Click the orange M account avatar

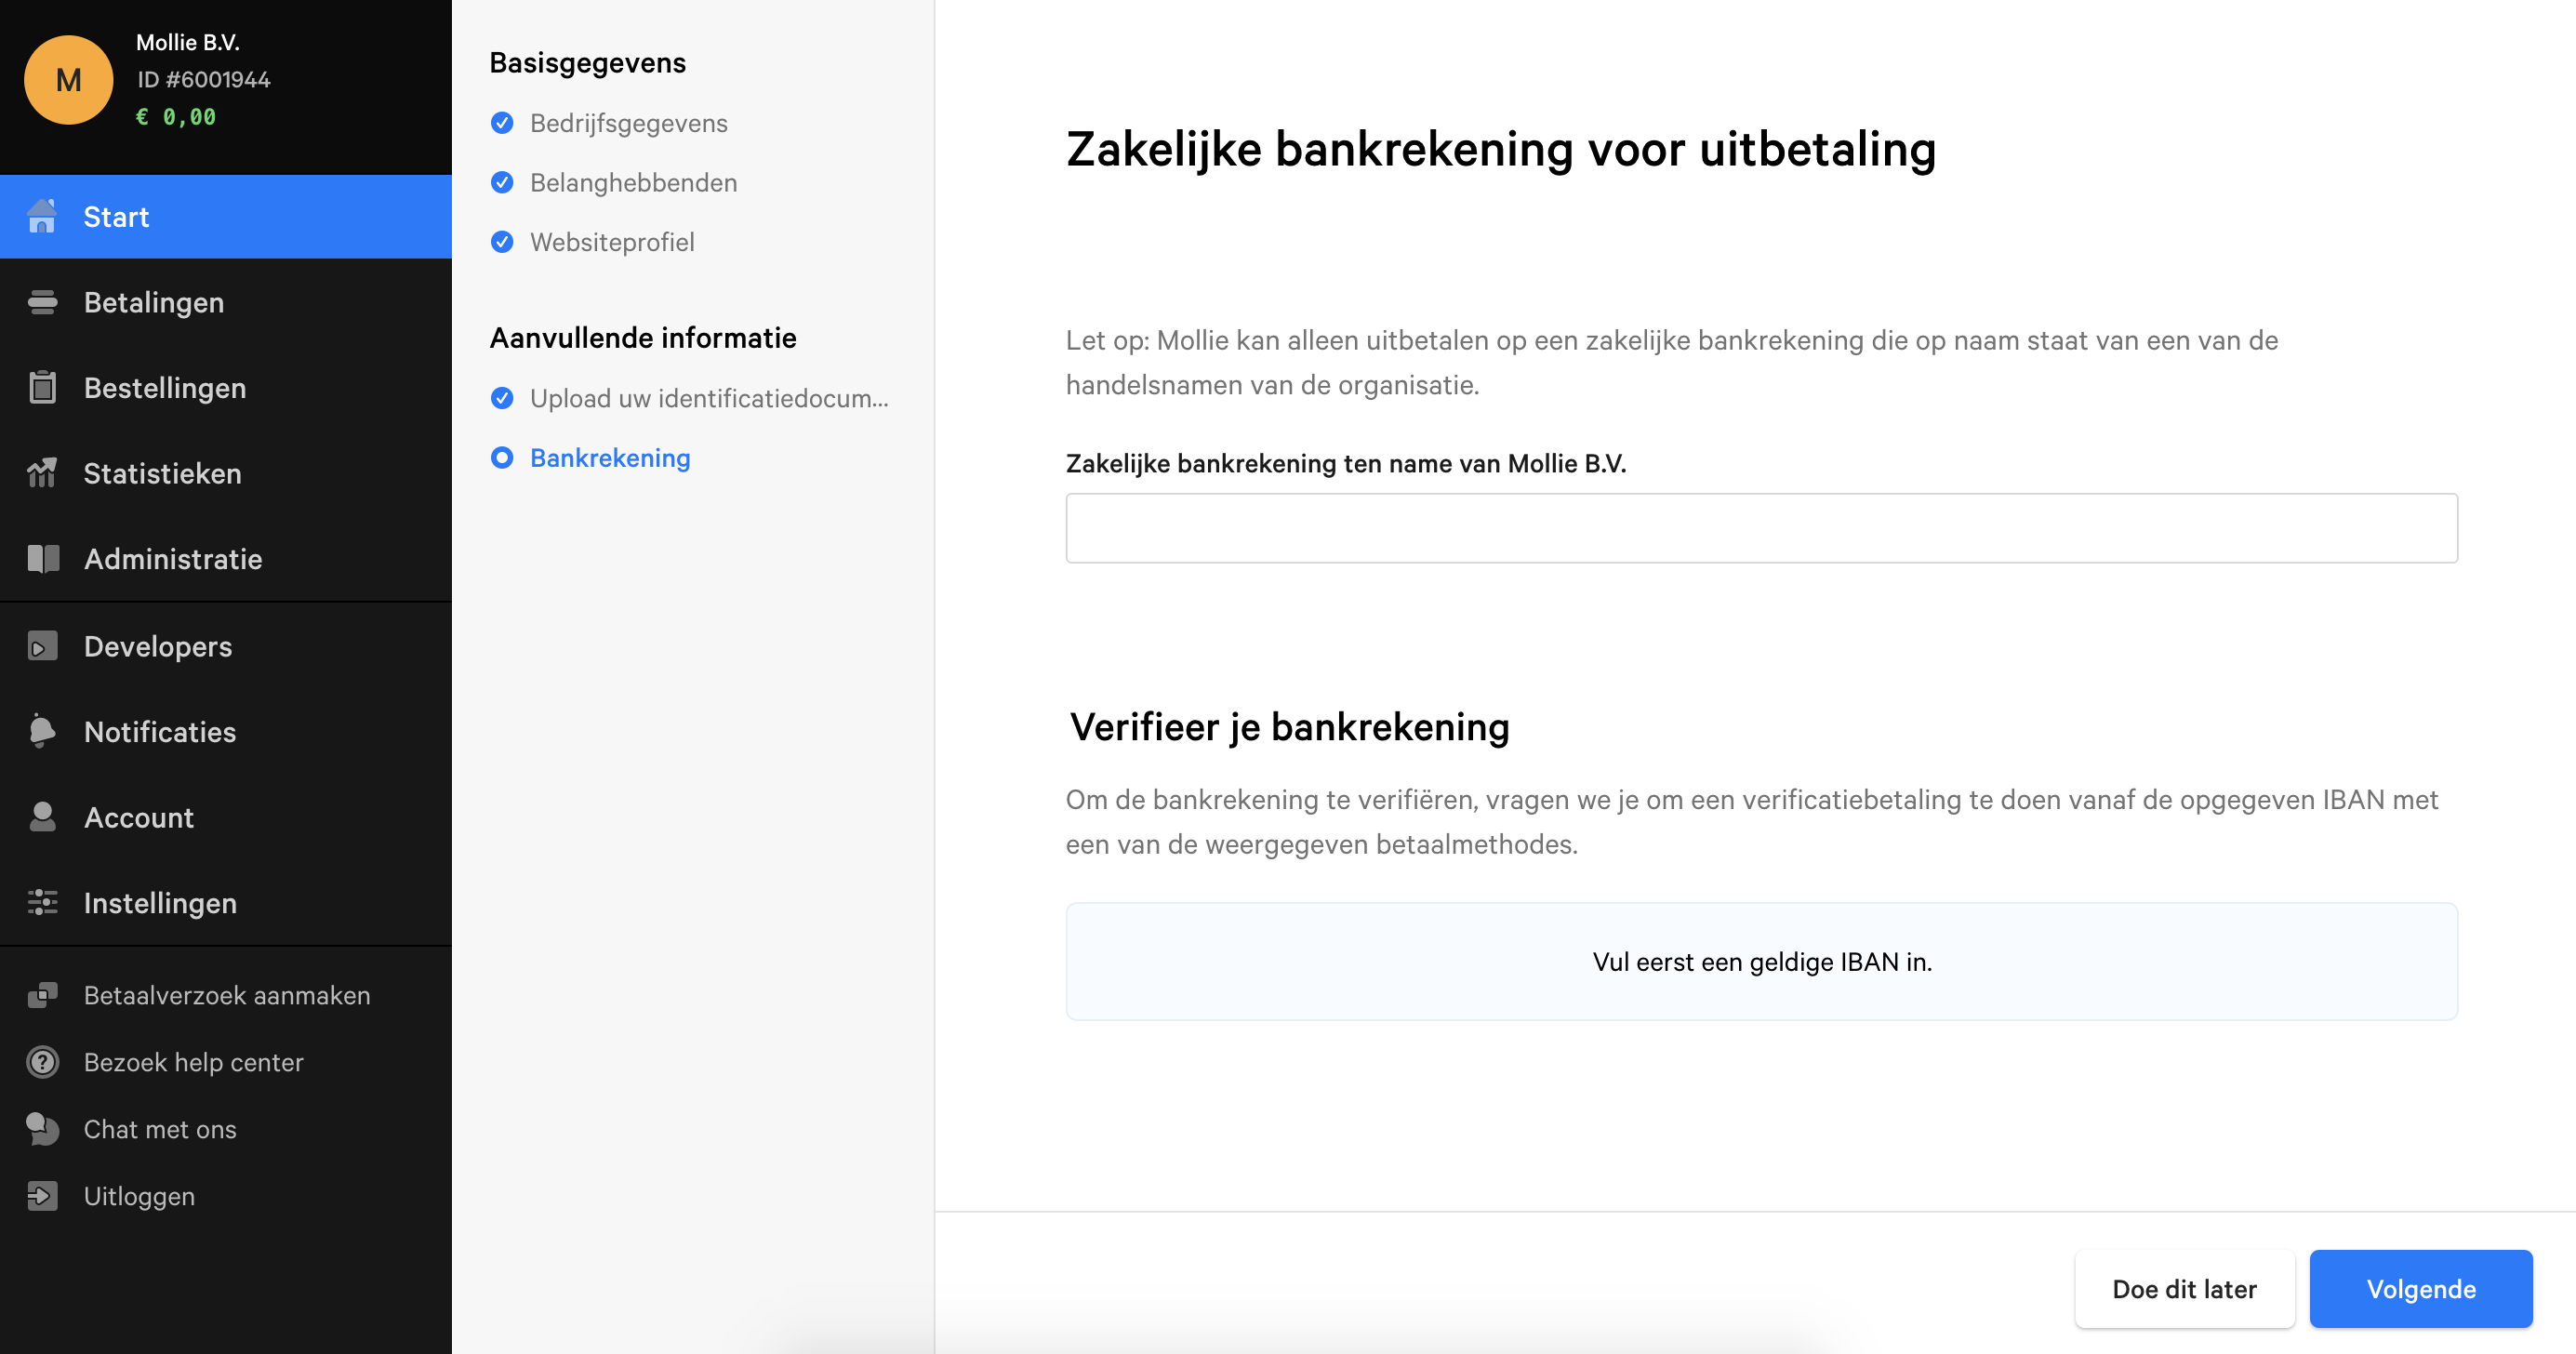pyautogui.click(x=68, y=80)
